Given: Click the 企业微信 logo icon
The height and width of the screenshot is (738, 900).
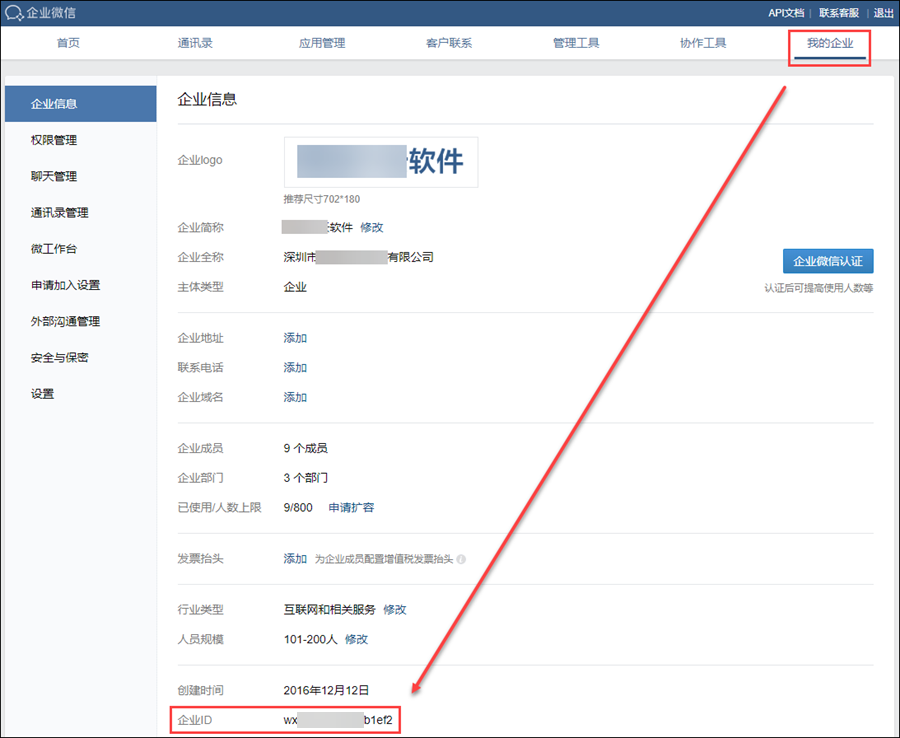Looking at the screenshot, I should [15, 13].
